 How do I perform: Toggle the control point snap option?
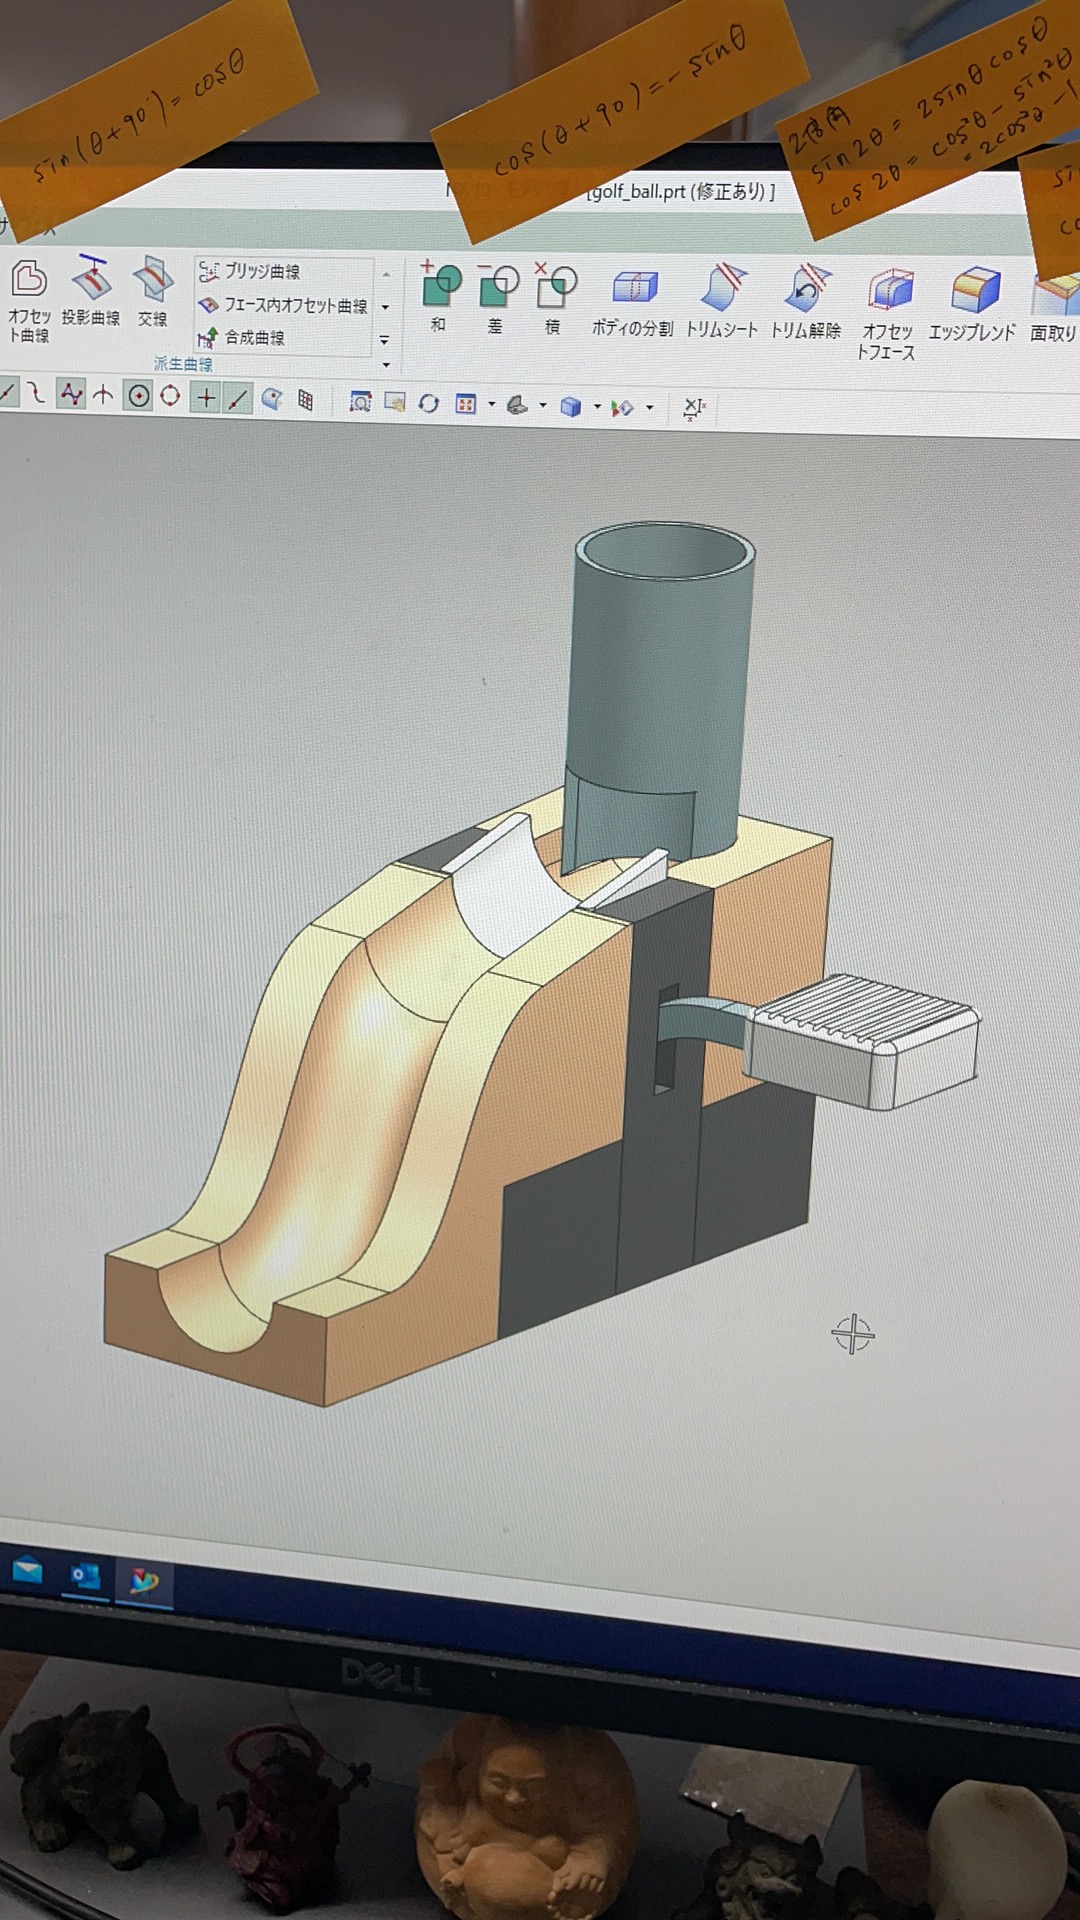pos(71,395)
